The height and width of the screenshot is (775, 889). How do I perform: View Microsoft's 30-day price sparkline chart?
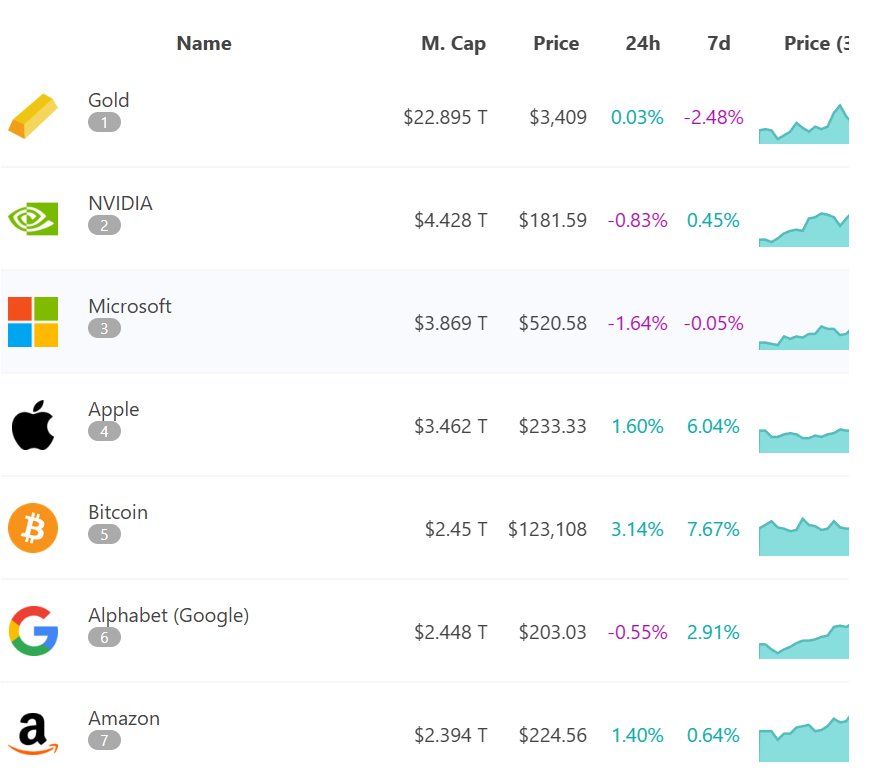(x=804, y=338)
